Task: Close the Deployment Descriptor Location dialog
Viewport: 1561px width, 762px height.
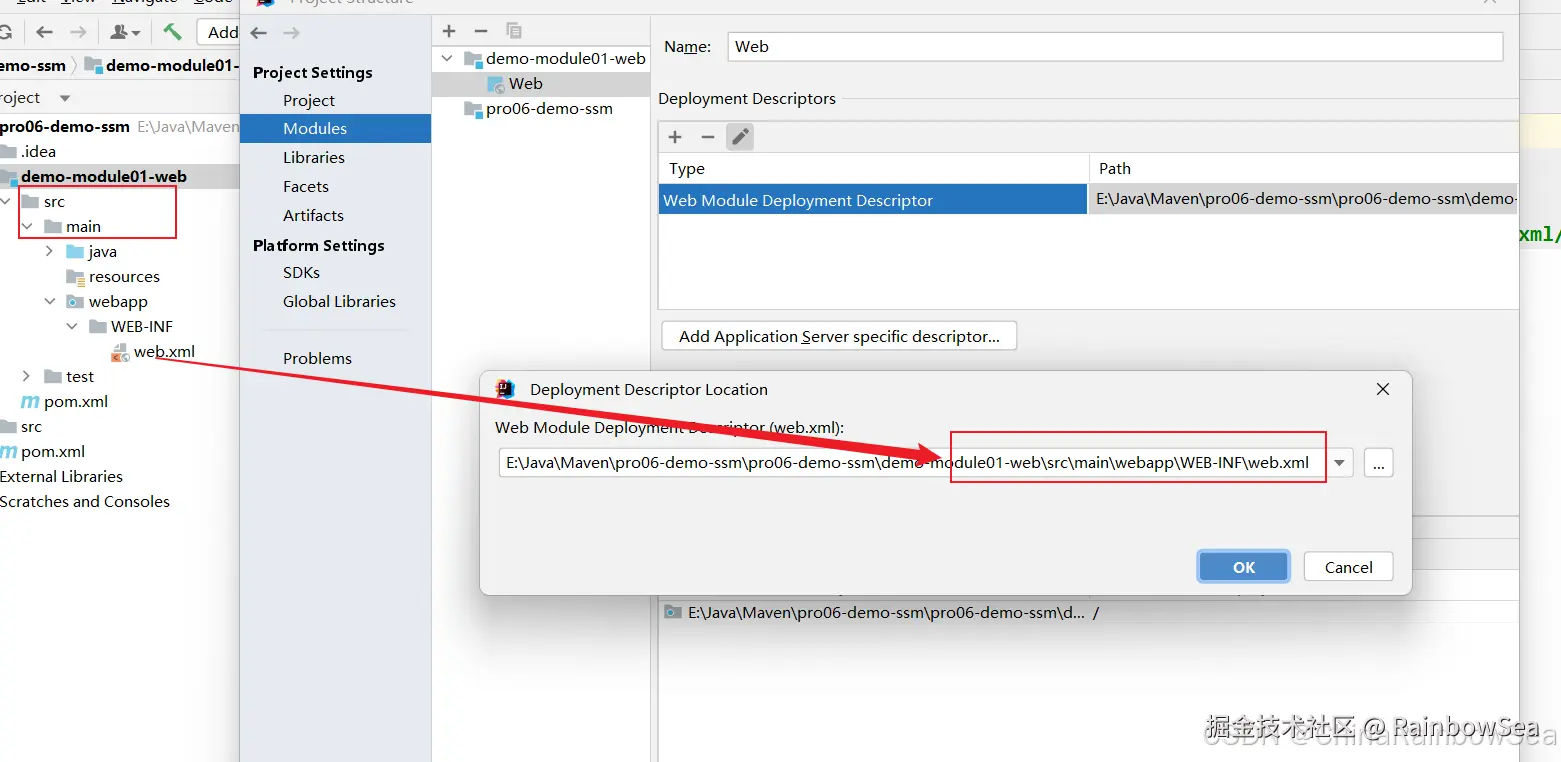Action: tap(1383, 389)
